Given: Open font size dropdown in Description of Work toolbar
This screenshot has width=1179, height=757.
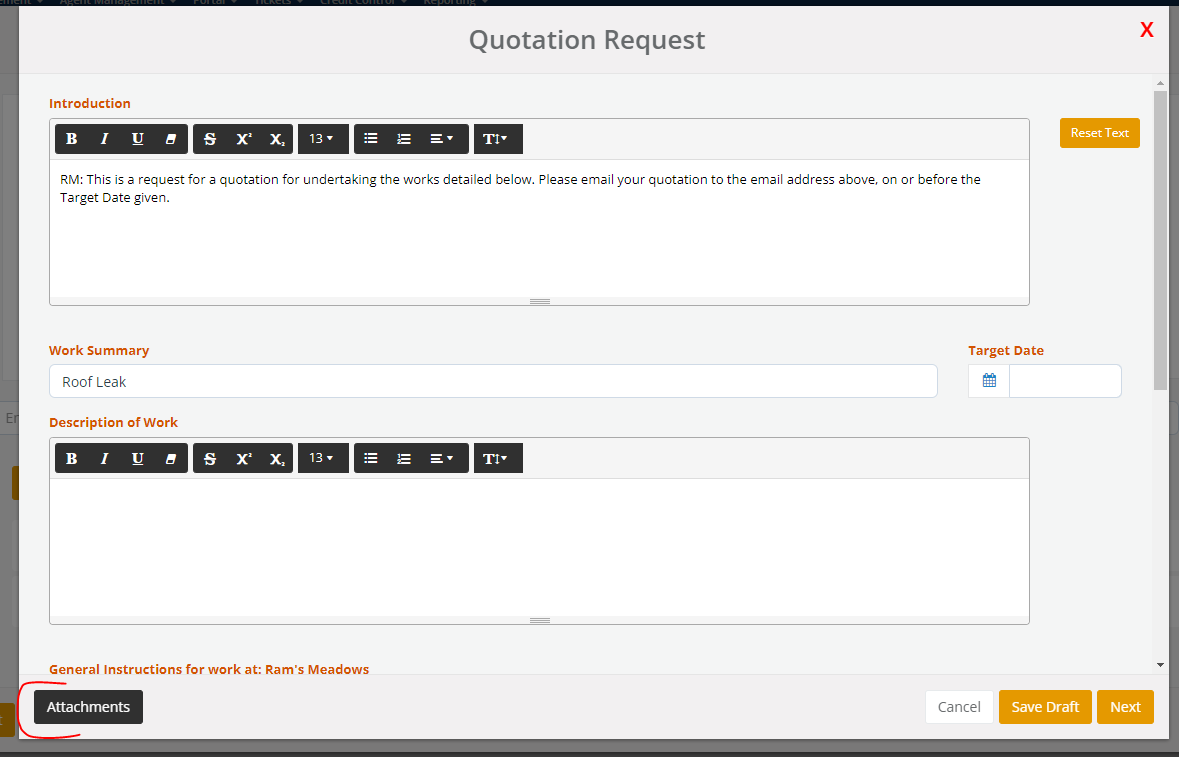Looking at the screenshot, I should pos(323,459).
